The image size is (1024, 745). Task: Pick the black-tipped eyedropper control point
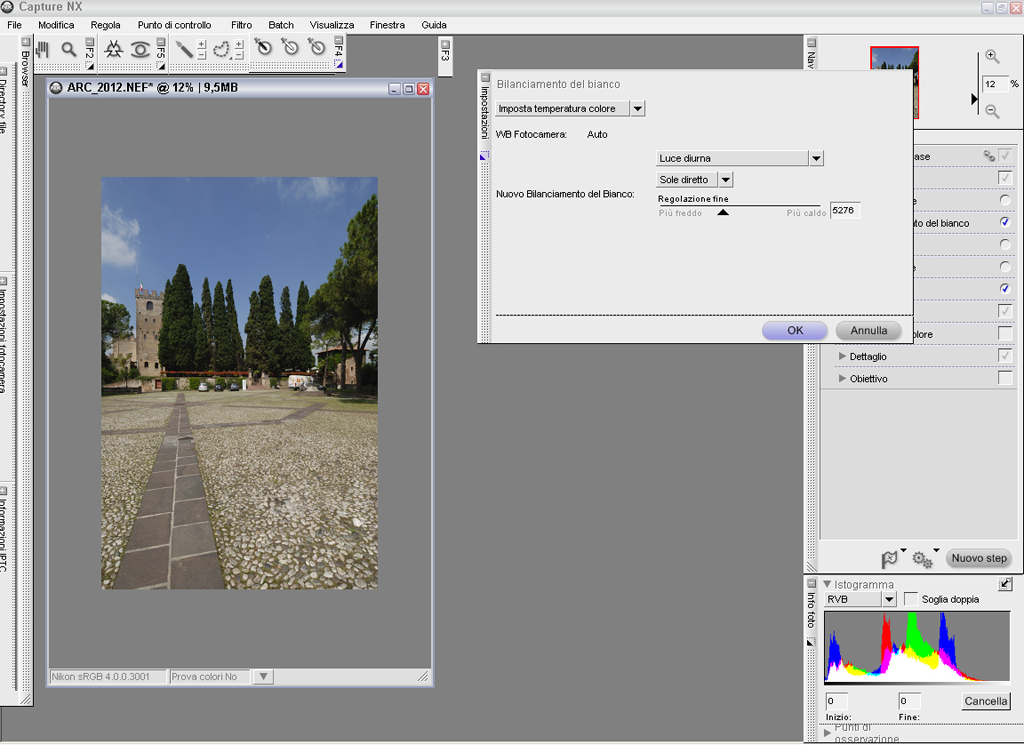(x=263, y=47)
